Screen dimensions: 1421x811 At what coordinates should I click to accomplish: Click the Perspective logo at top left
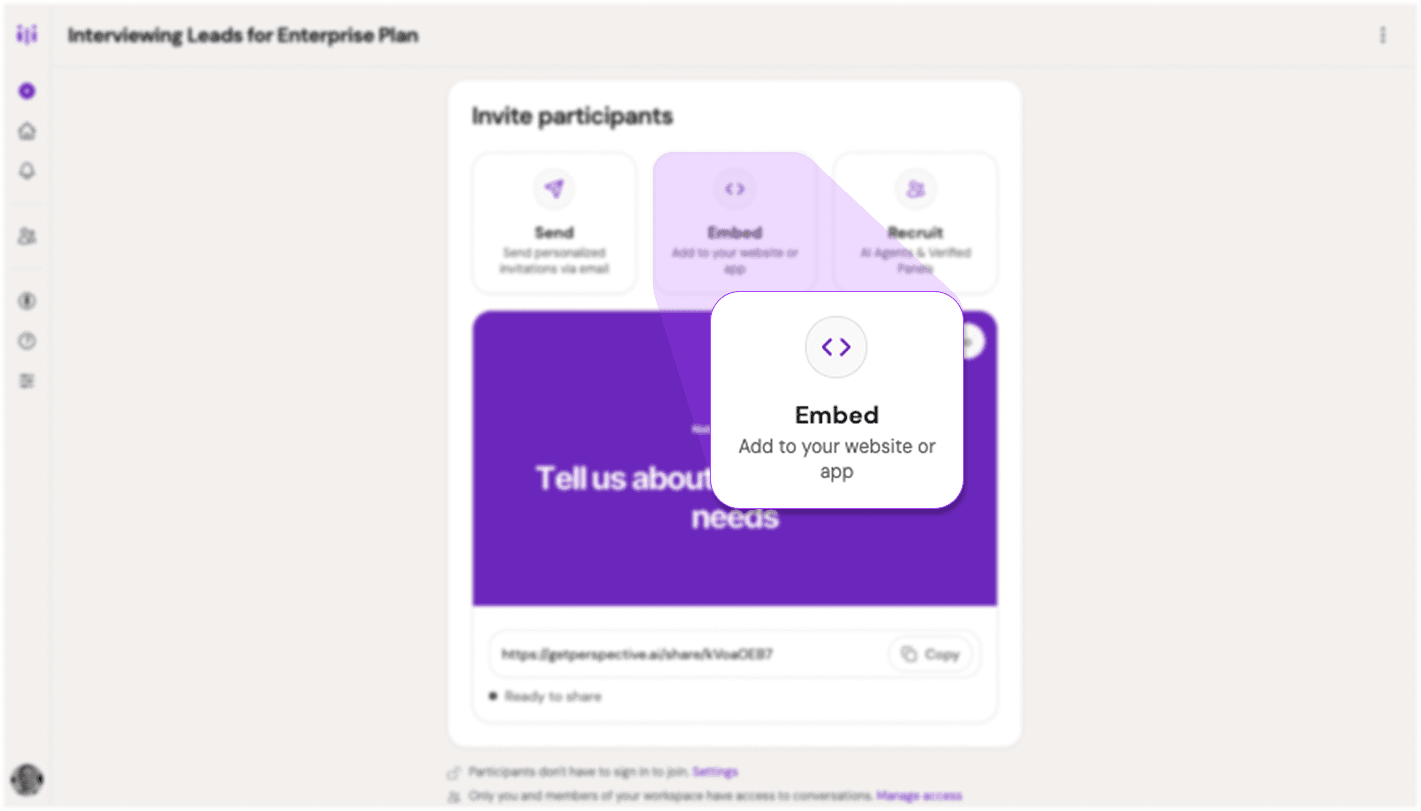coord(26,34)
